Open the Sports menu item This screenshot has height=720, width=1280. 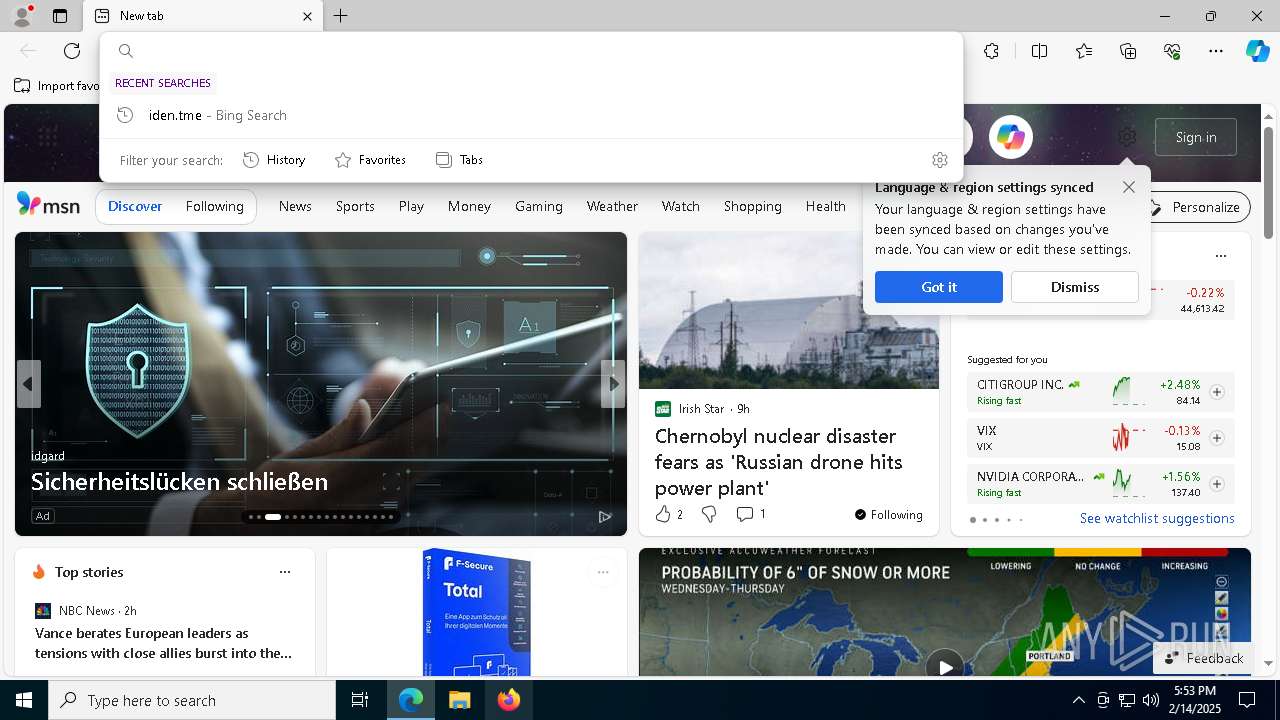pos(355,206)
